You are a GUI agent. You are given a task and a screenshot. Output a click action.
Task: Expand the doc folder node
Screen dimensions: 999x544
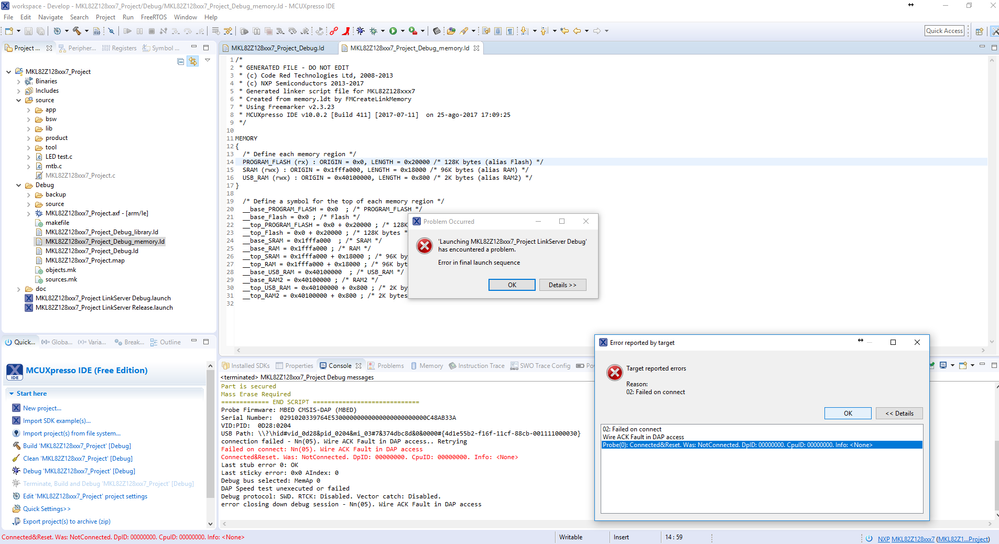tap(18, 289)
